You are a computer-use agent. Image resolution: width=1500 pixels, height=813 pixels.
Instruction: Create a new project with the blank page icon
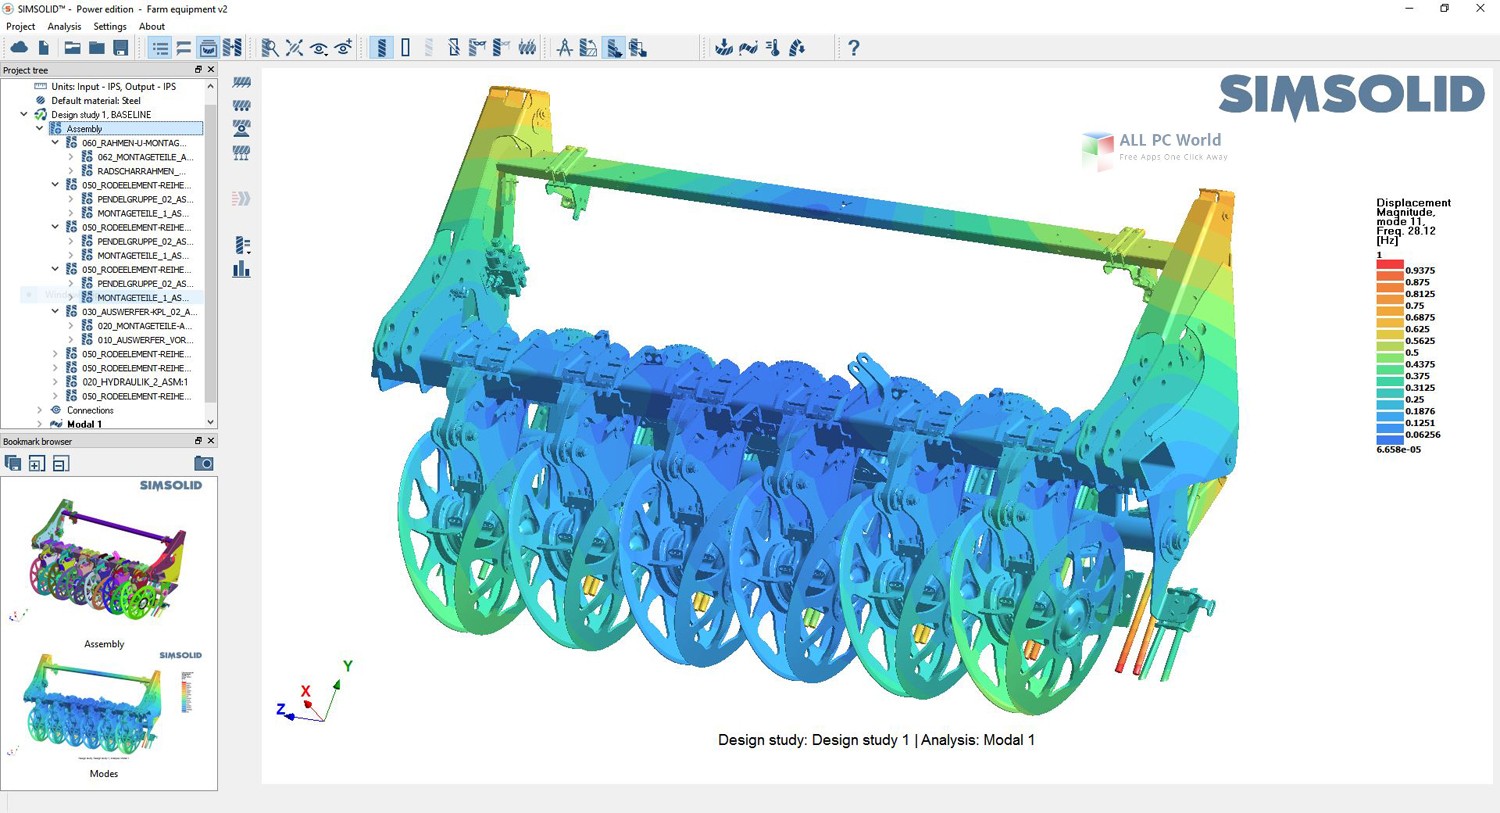[43, 47]
